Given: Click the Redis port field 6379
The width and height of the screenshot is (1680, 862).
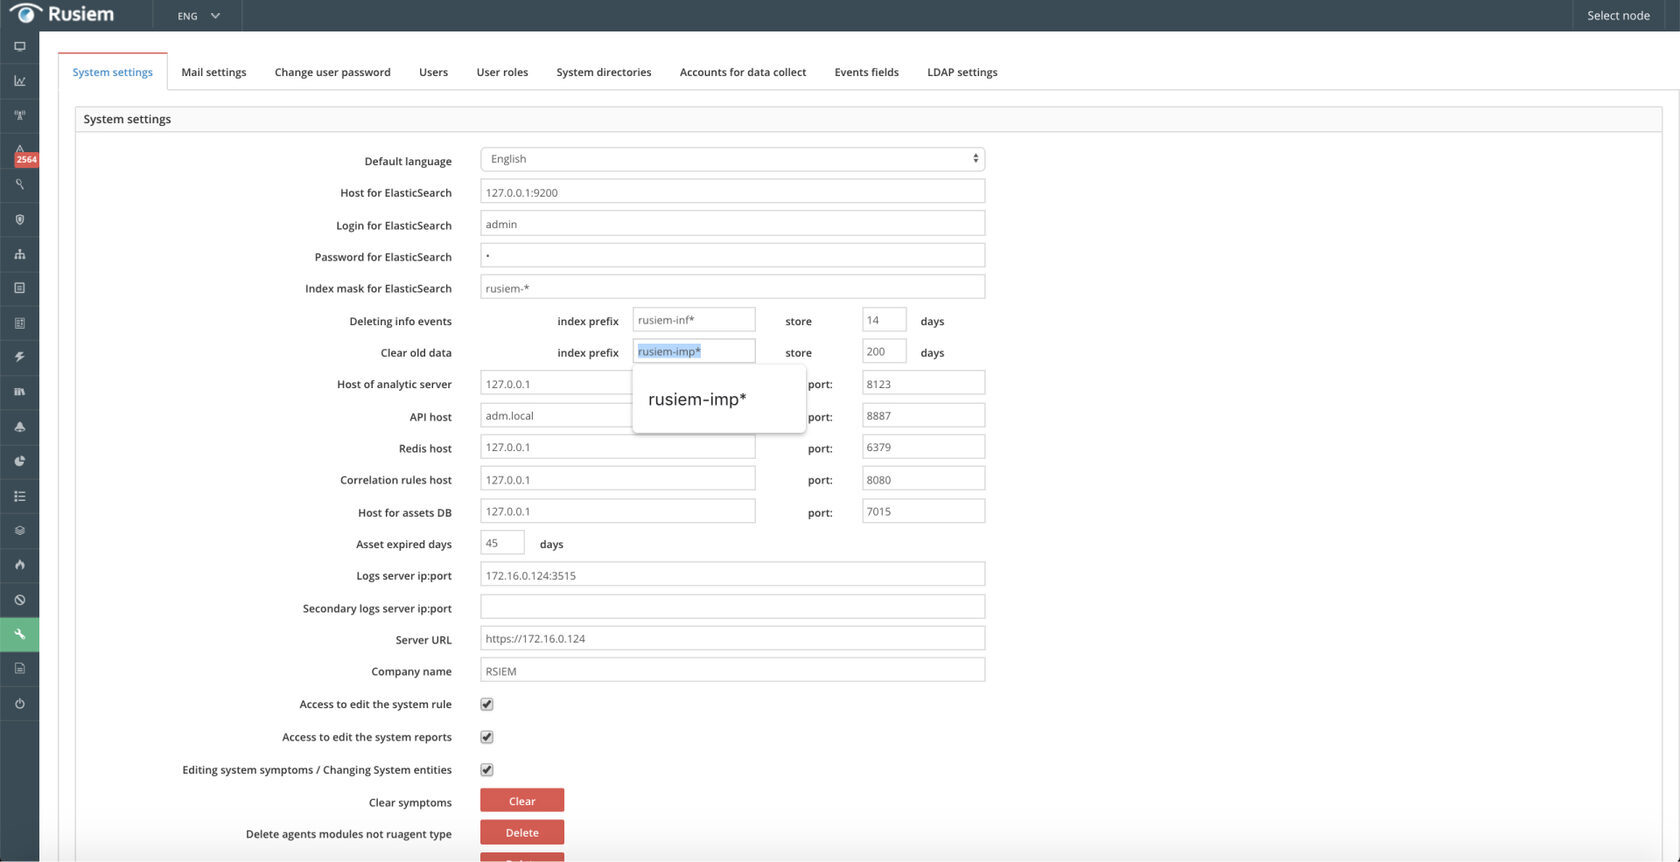Looking at the screenshot, I should [923, 447].
